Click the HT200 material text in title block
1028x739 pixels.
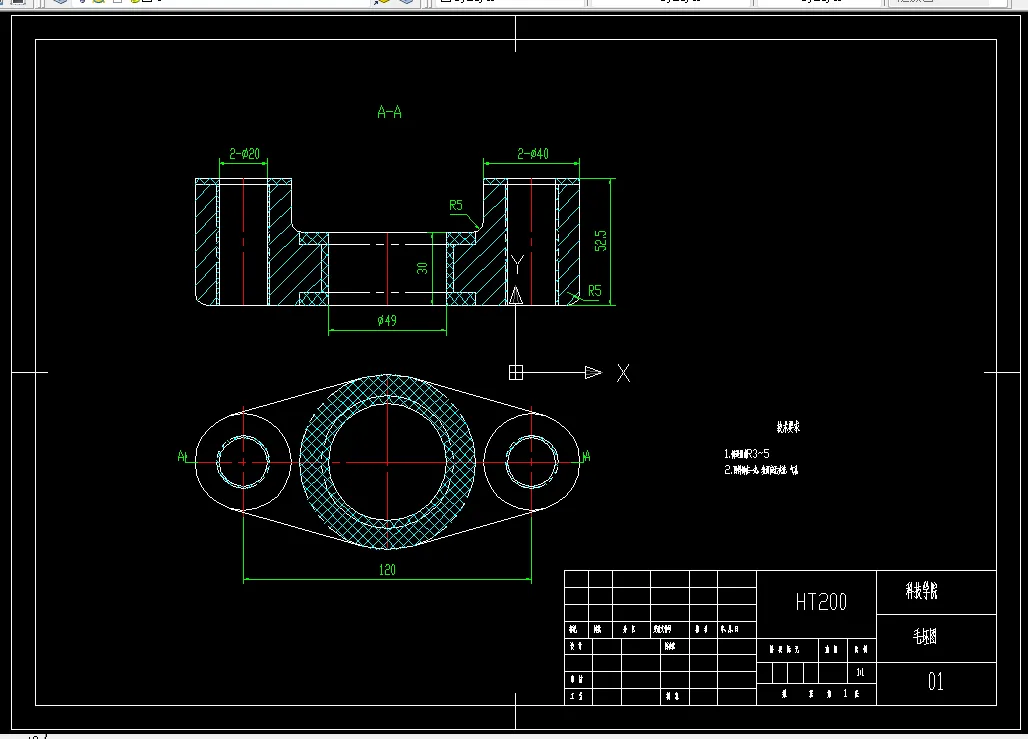click(x=821, y=601)
